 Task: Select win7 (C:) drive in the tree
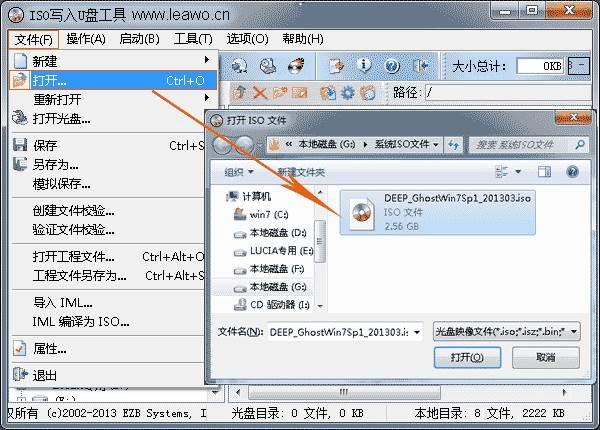click(261, 214)
